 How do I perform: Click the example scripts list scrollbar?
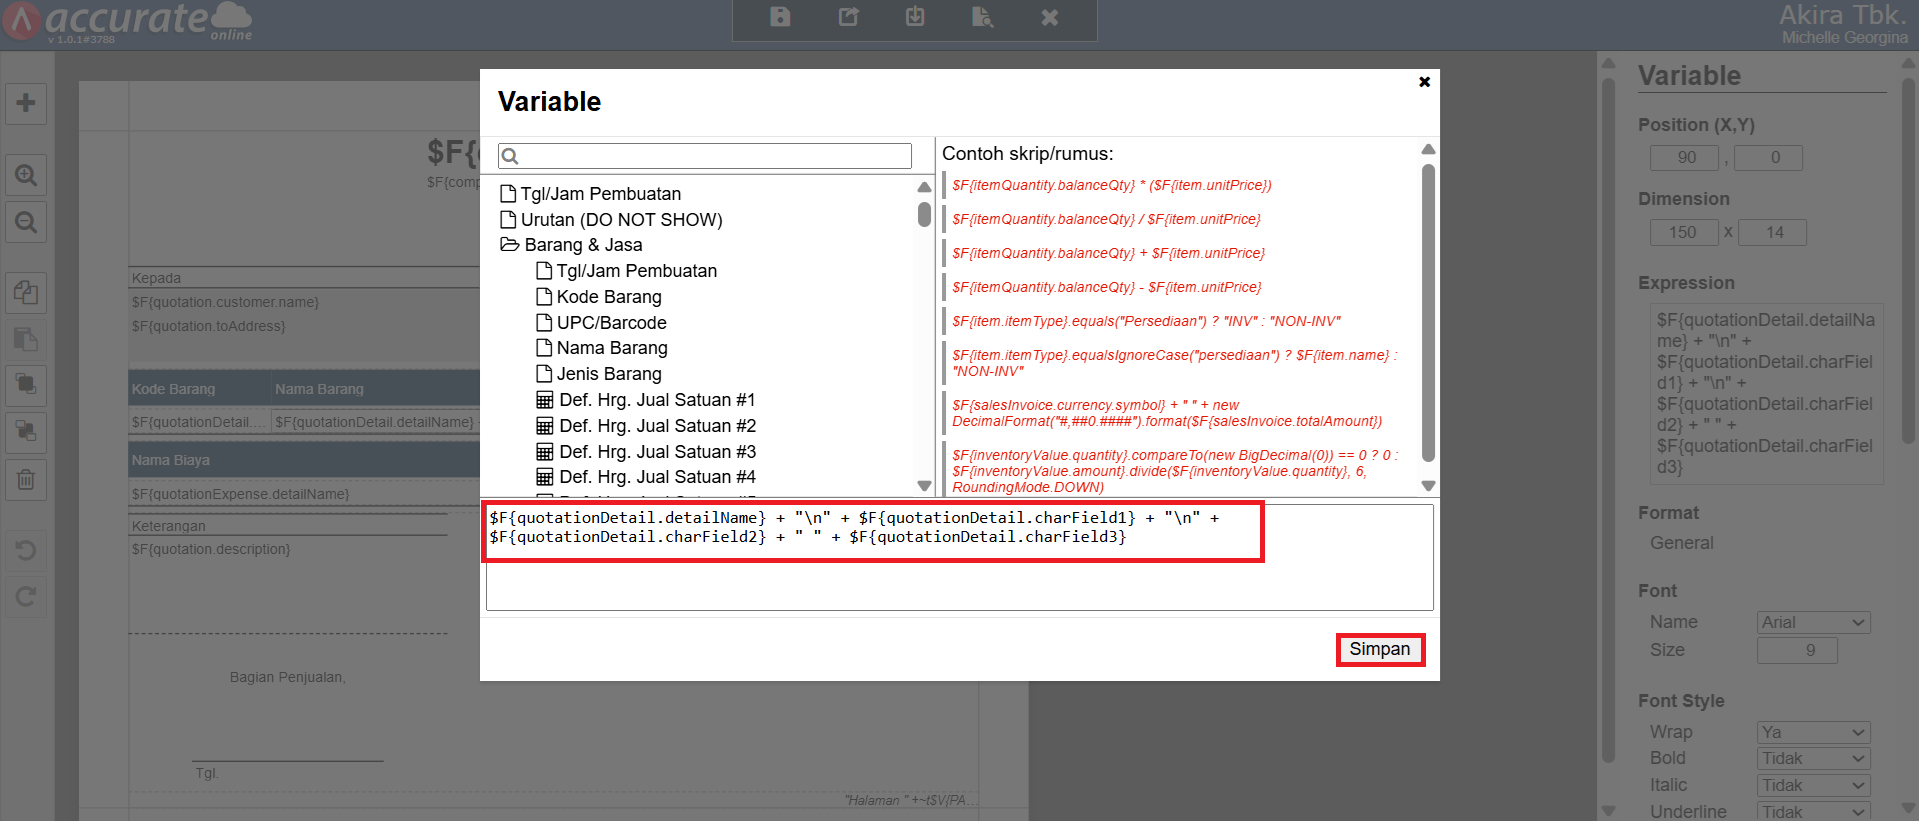point(1428,312)
